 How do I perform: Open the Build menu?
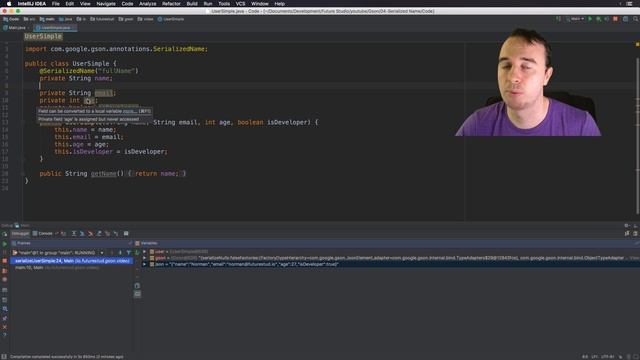pos(192,4)
